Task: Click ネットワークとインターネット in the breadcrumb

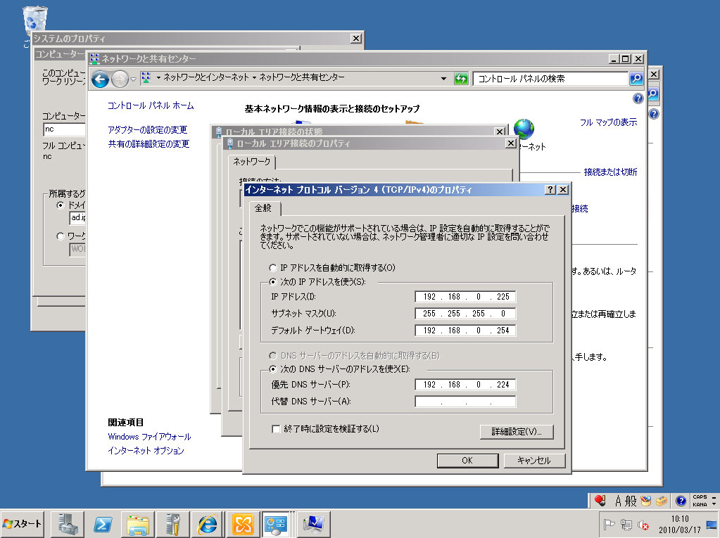Action: (206, 78)
